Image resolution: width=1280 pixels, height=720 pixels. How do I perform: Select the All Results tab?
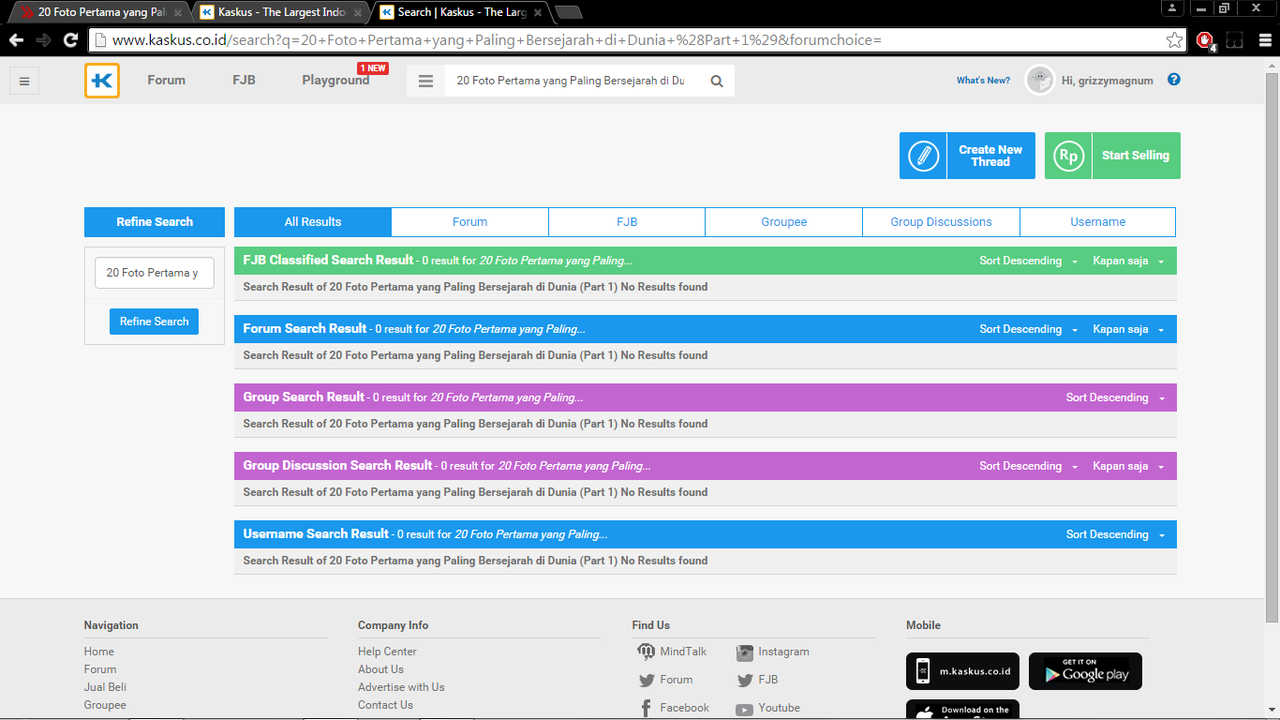pyautogui.click(x=313, y=222)
